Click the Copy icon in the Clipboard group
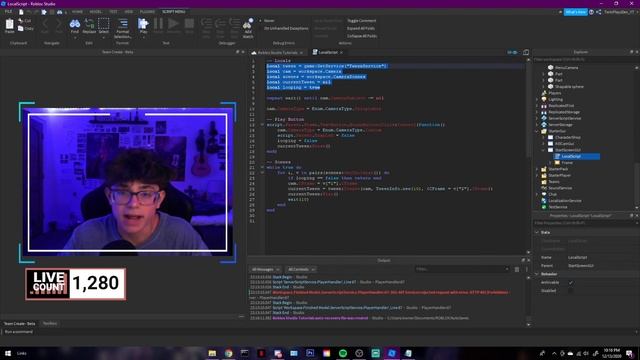The width and height of the screenshot is (640, 360). pyautogui.click(x=20, y=28)
